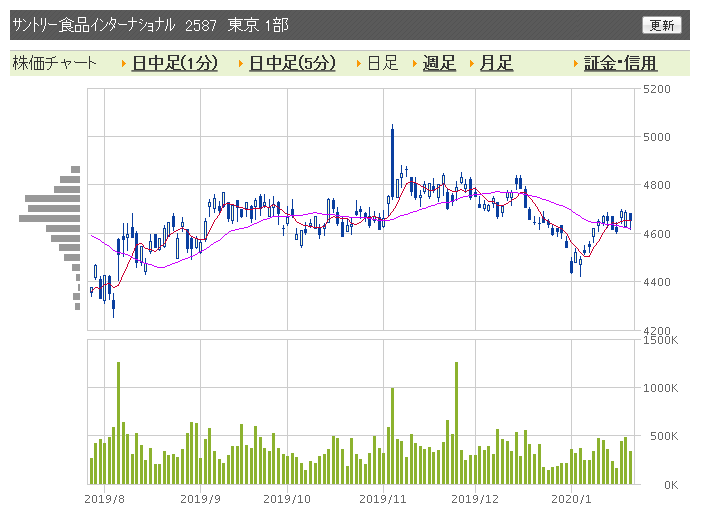Click the company title サントリー食品インターナショナル
701x520 pixels.
(93, 25)
